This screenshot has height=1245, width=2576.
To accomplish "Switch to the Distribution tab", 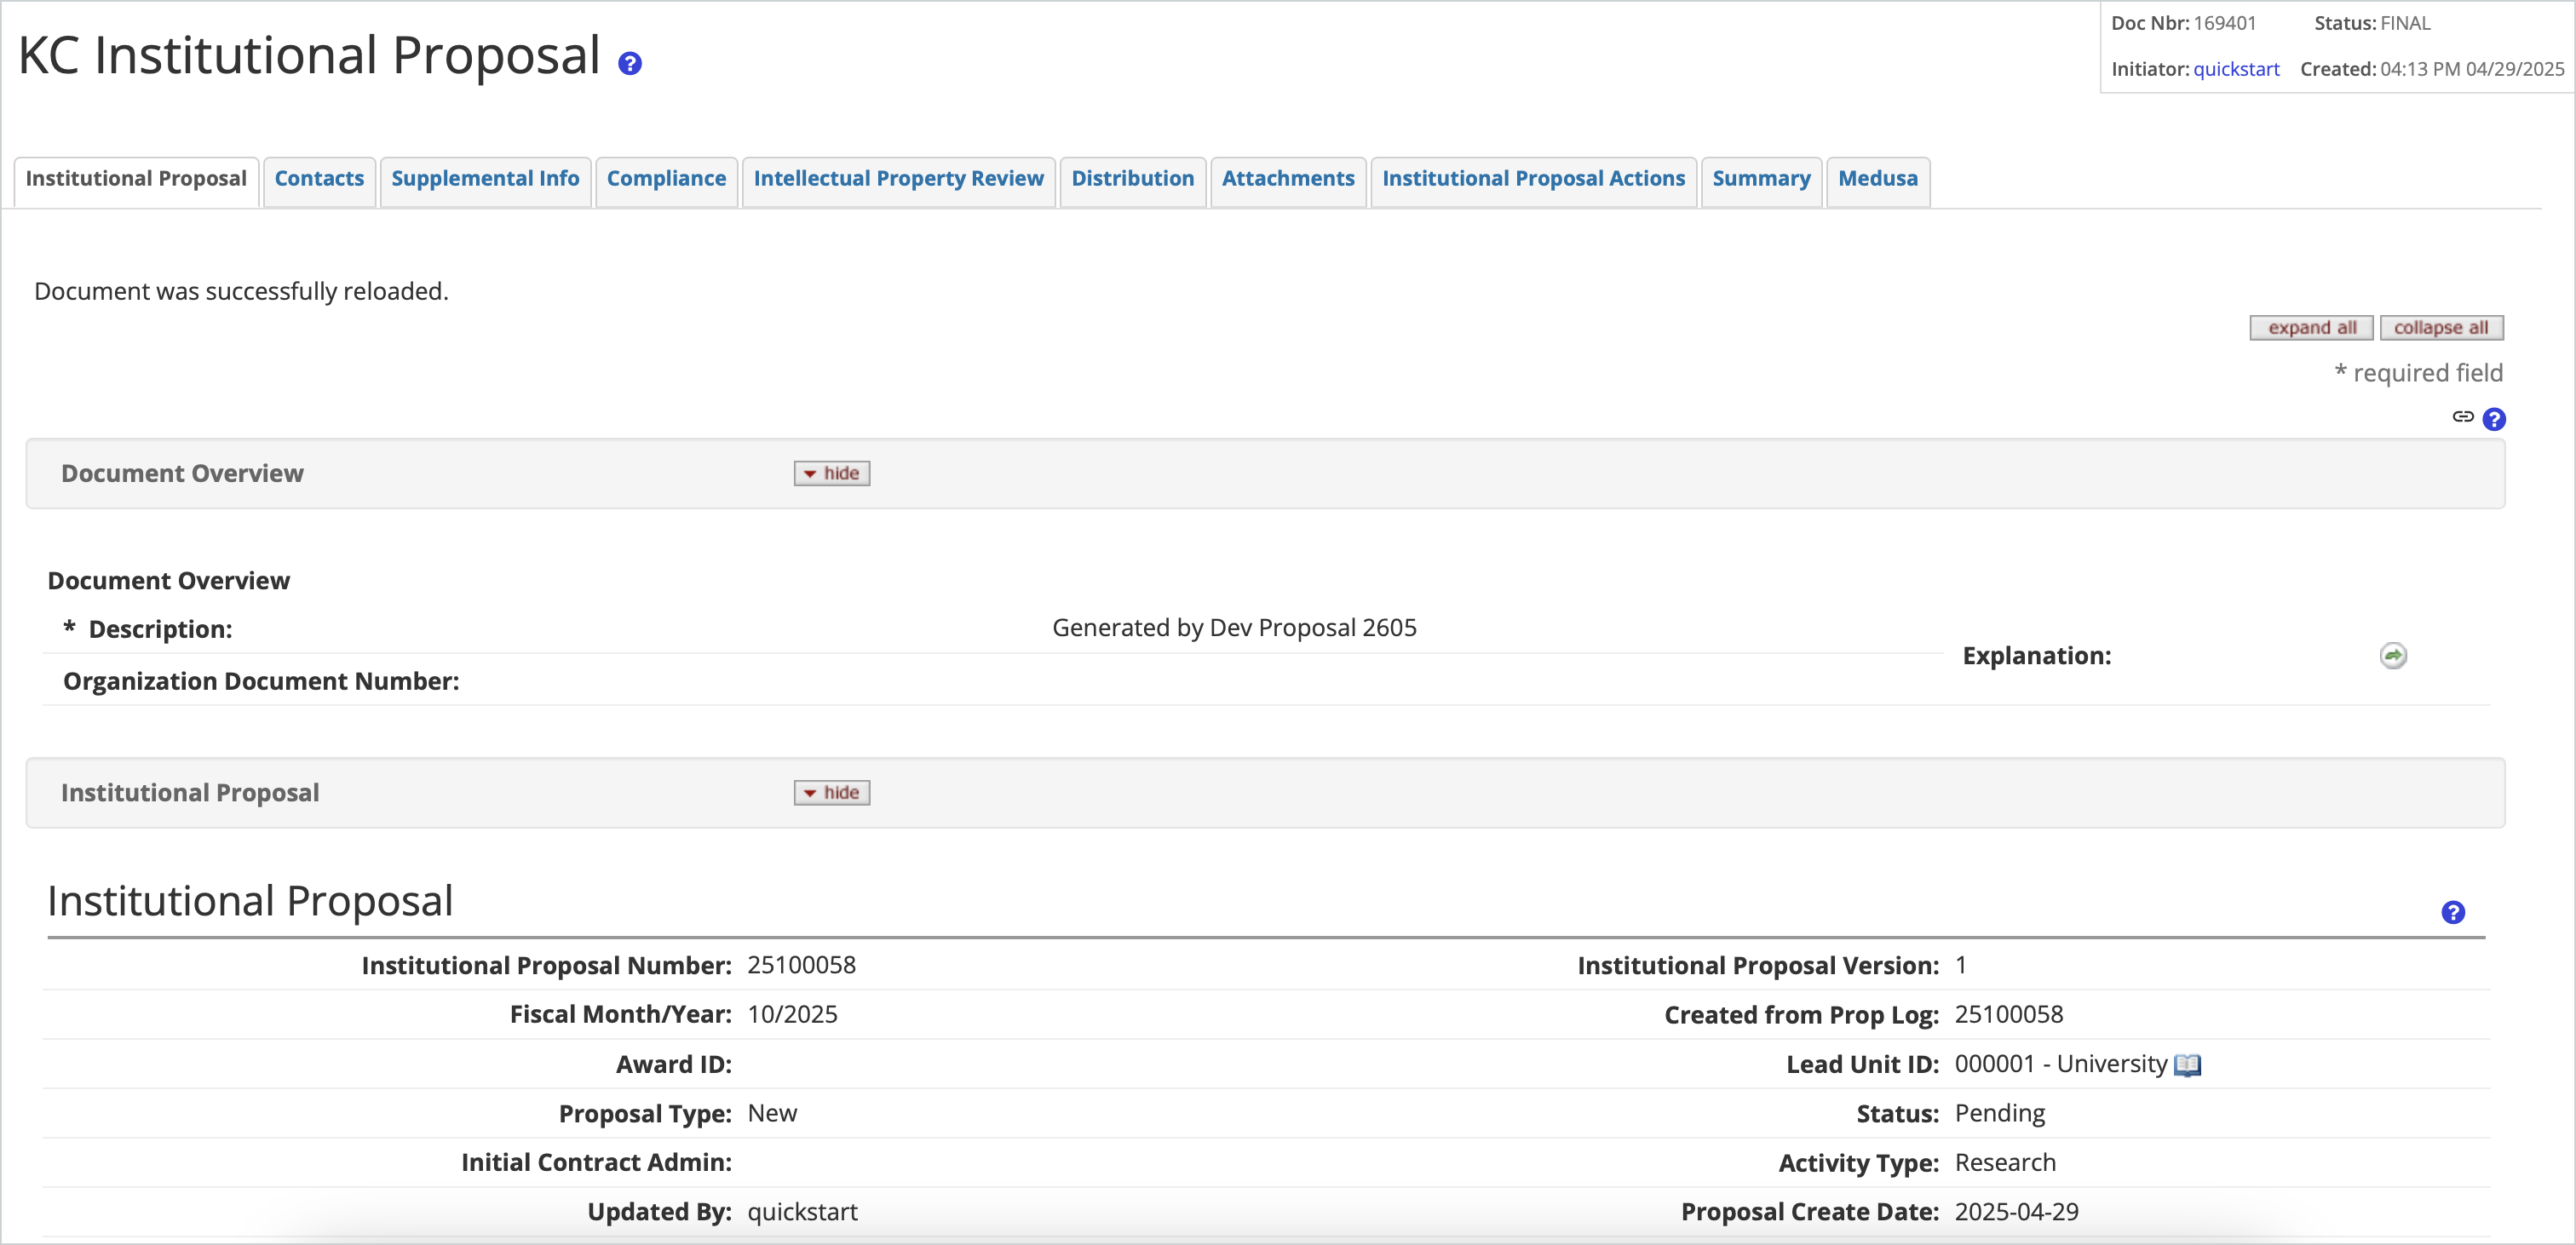I will click(1132, 179).
